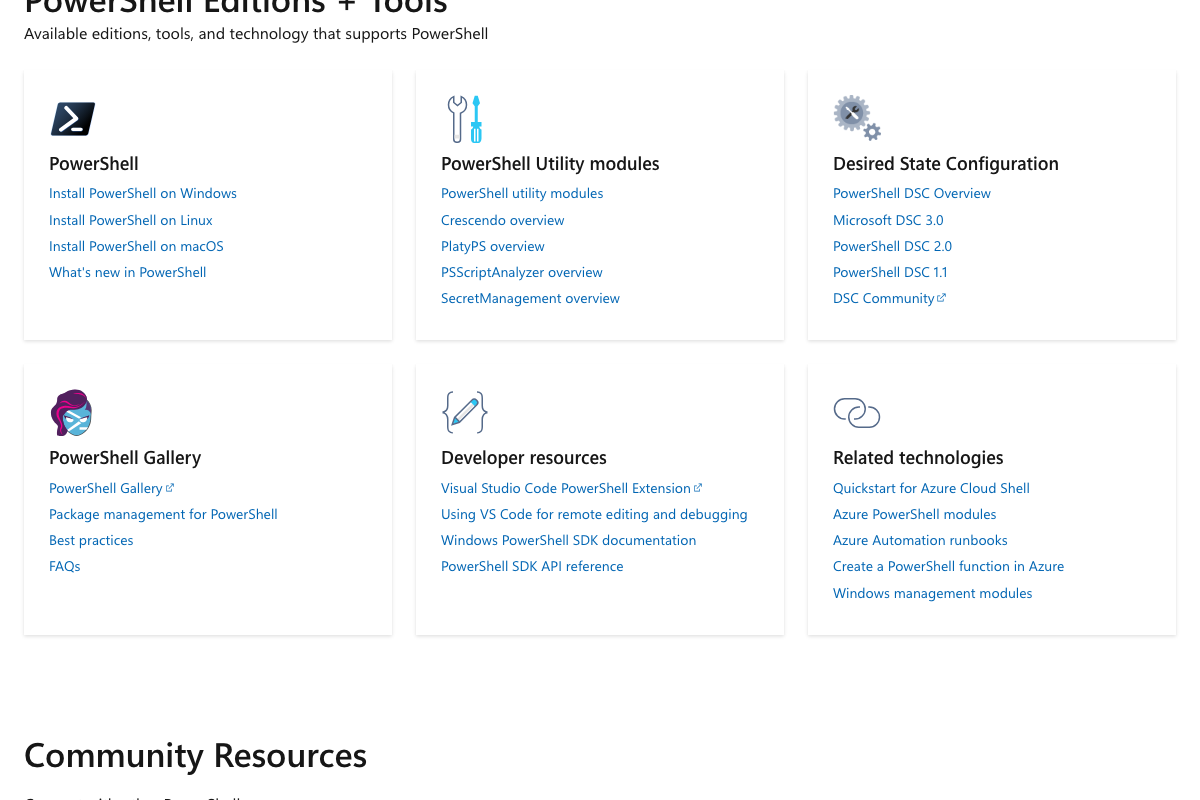Screen dimensions: 1200x800
Task: Click the PowerShell Utility modules heading
Action: [x=550, y=164]
